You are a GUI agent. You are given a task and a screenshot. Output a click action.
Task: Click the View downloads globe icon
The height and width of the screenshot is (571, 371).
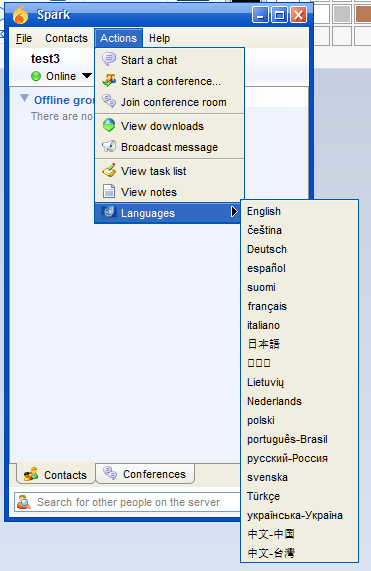pyautogui.click(x=109, y=125)
